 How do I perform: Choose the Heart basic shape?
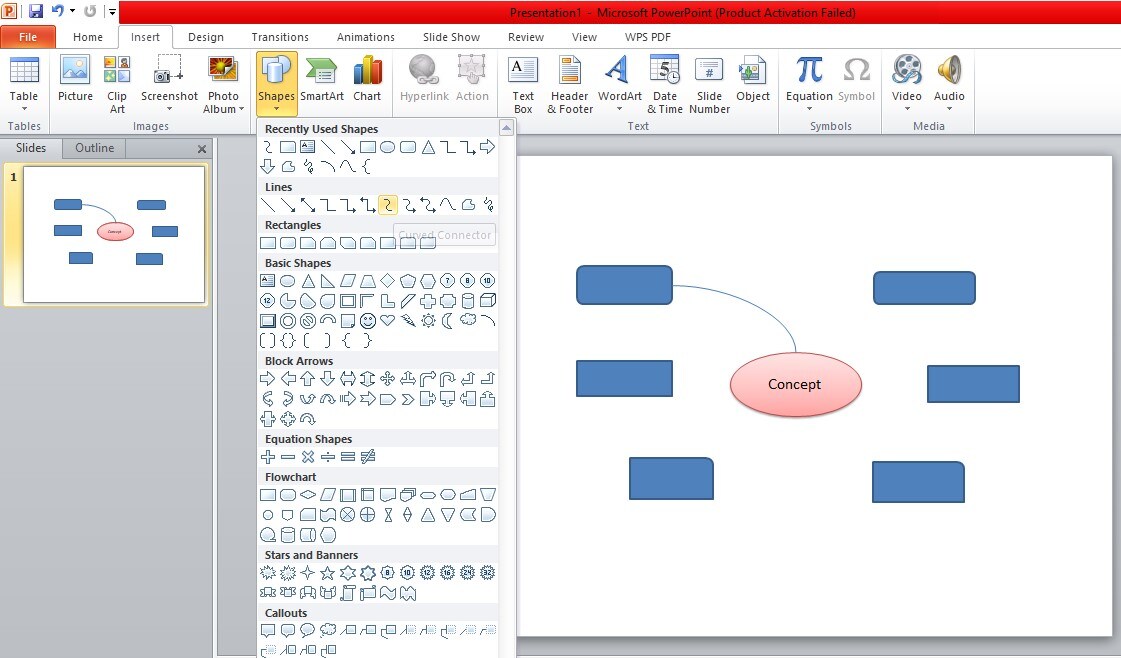coord(387,321)
